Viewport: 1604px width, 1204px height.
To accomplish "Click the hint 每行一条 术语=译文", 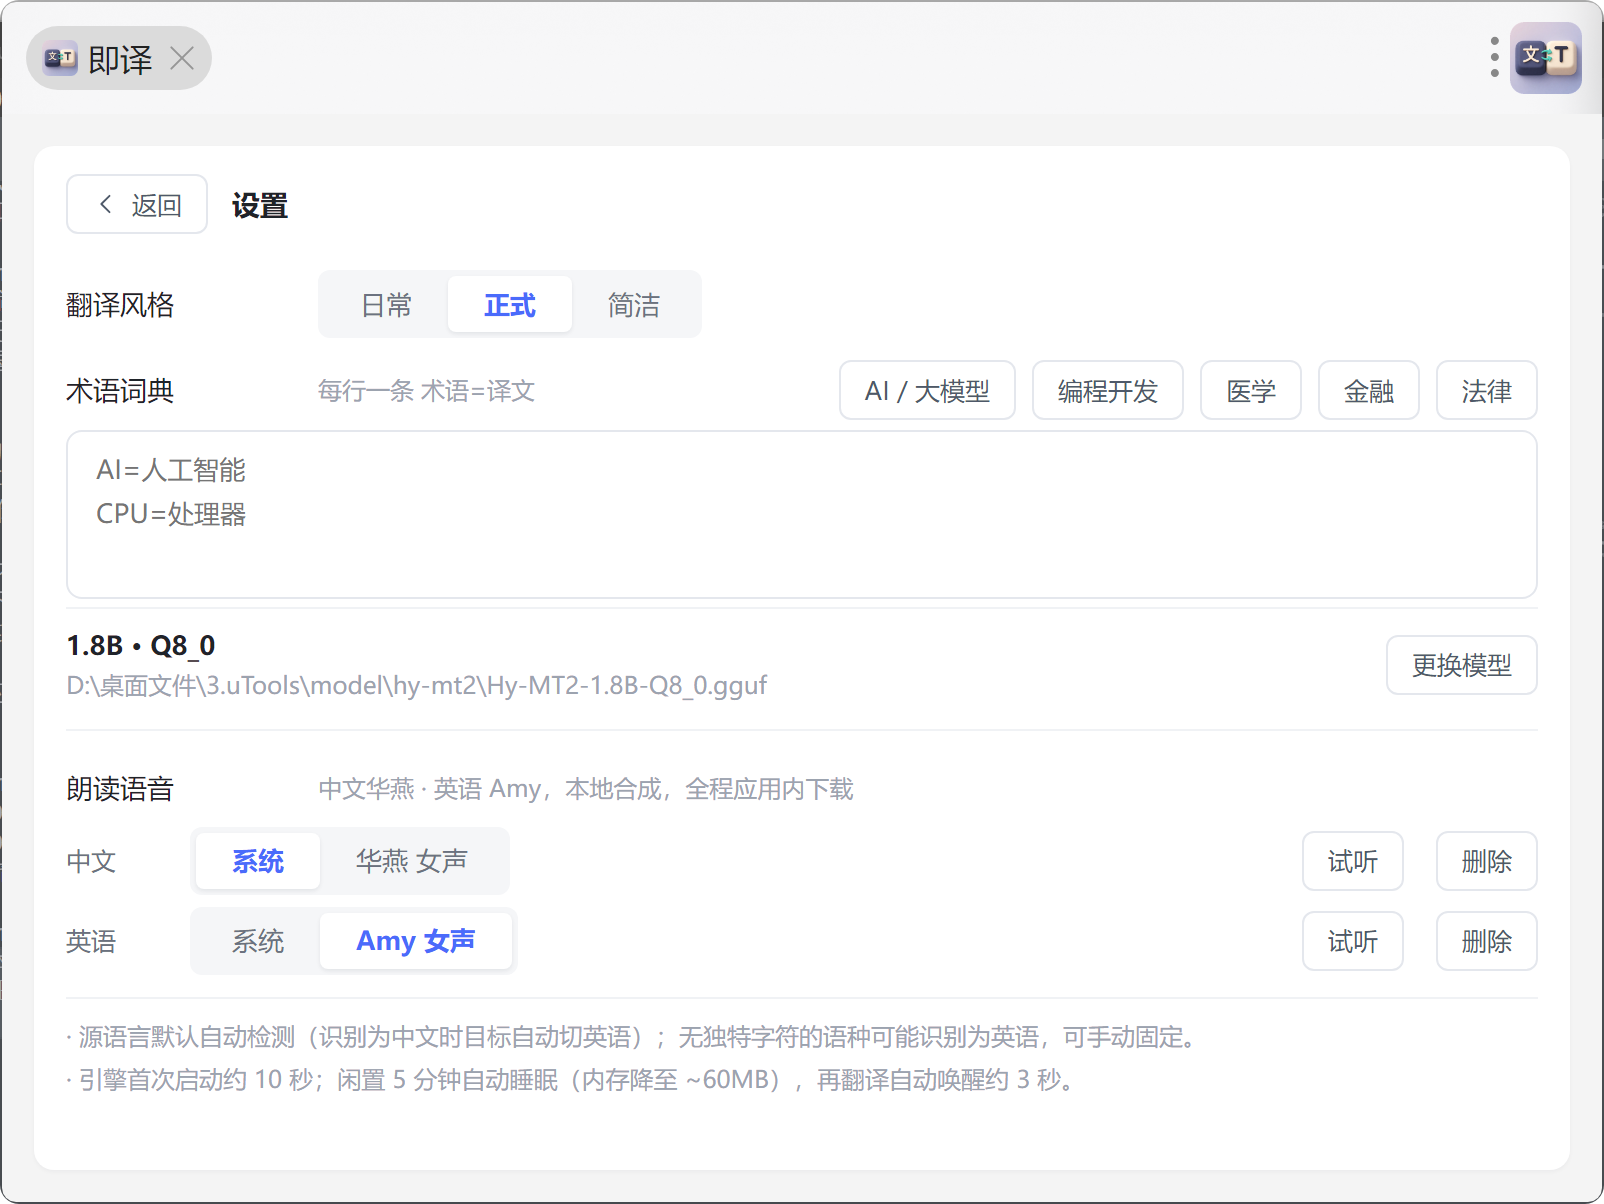I will click(427, 391).
